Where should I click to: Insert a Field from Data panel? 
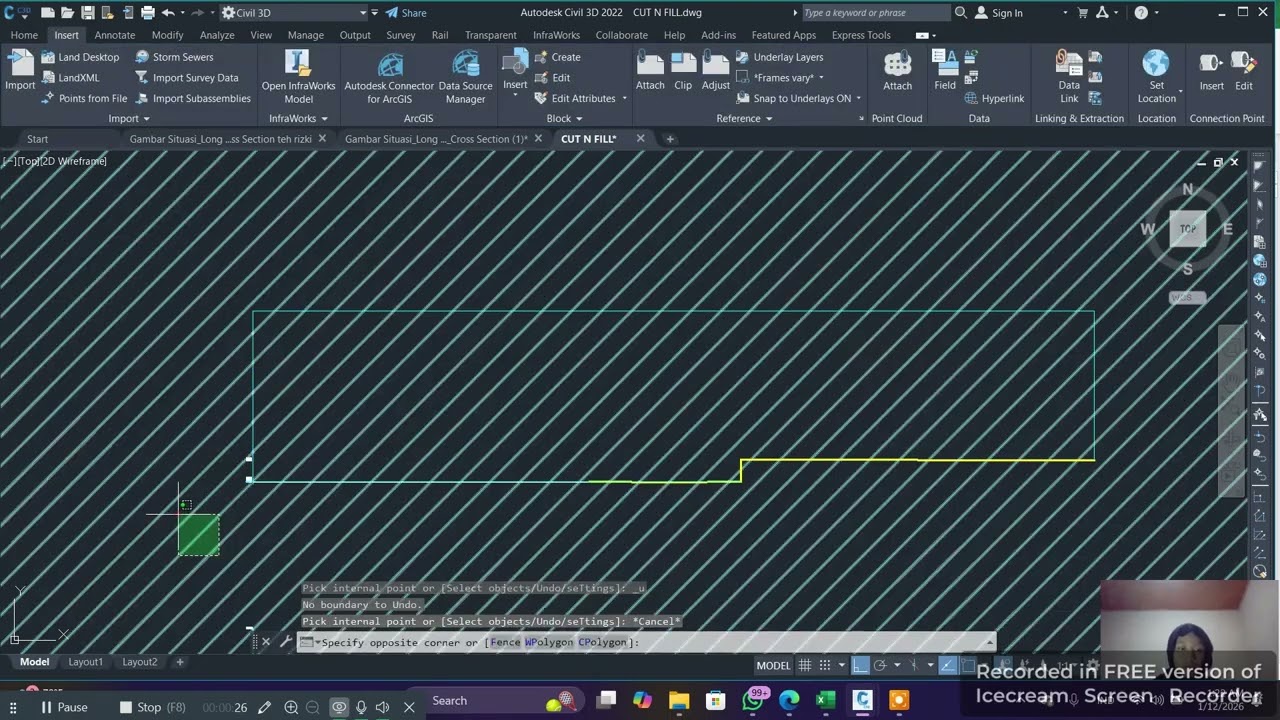click(x=945, y=70)
